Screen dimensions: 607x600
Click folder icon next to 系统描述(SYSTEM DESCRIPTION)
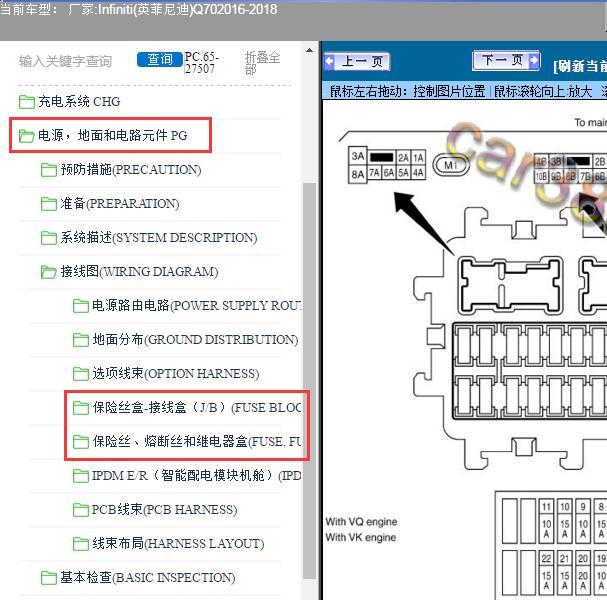tap(49, 238)
